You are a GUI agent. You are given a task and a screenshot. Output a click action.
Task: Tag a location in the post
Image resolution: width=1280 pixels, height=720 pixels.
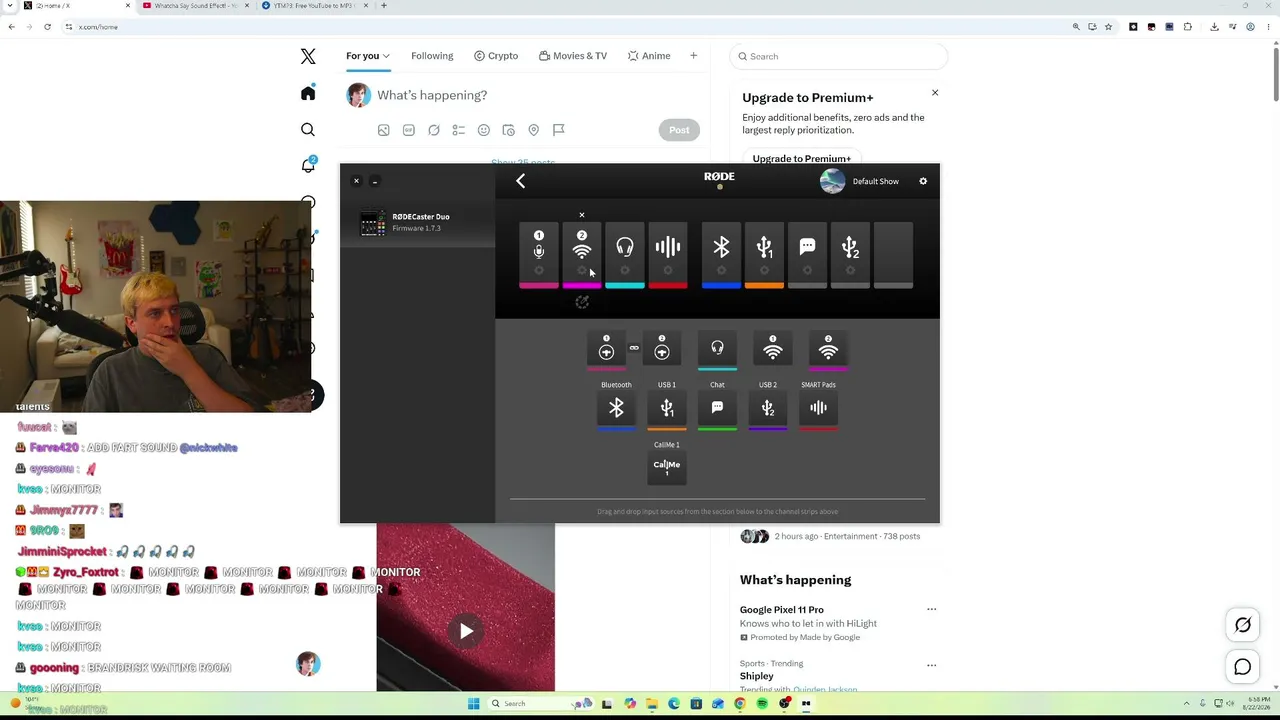point(533,130)
